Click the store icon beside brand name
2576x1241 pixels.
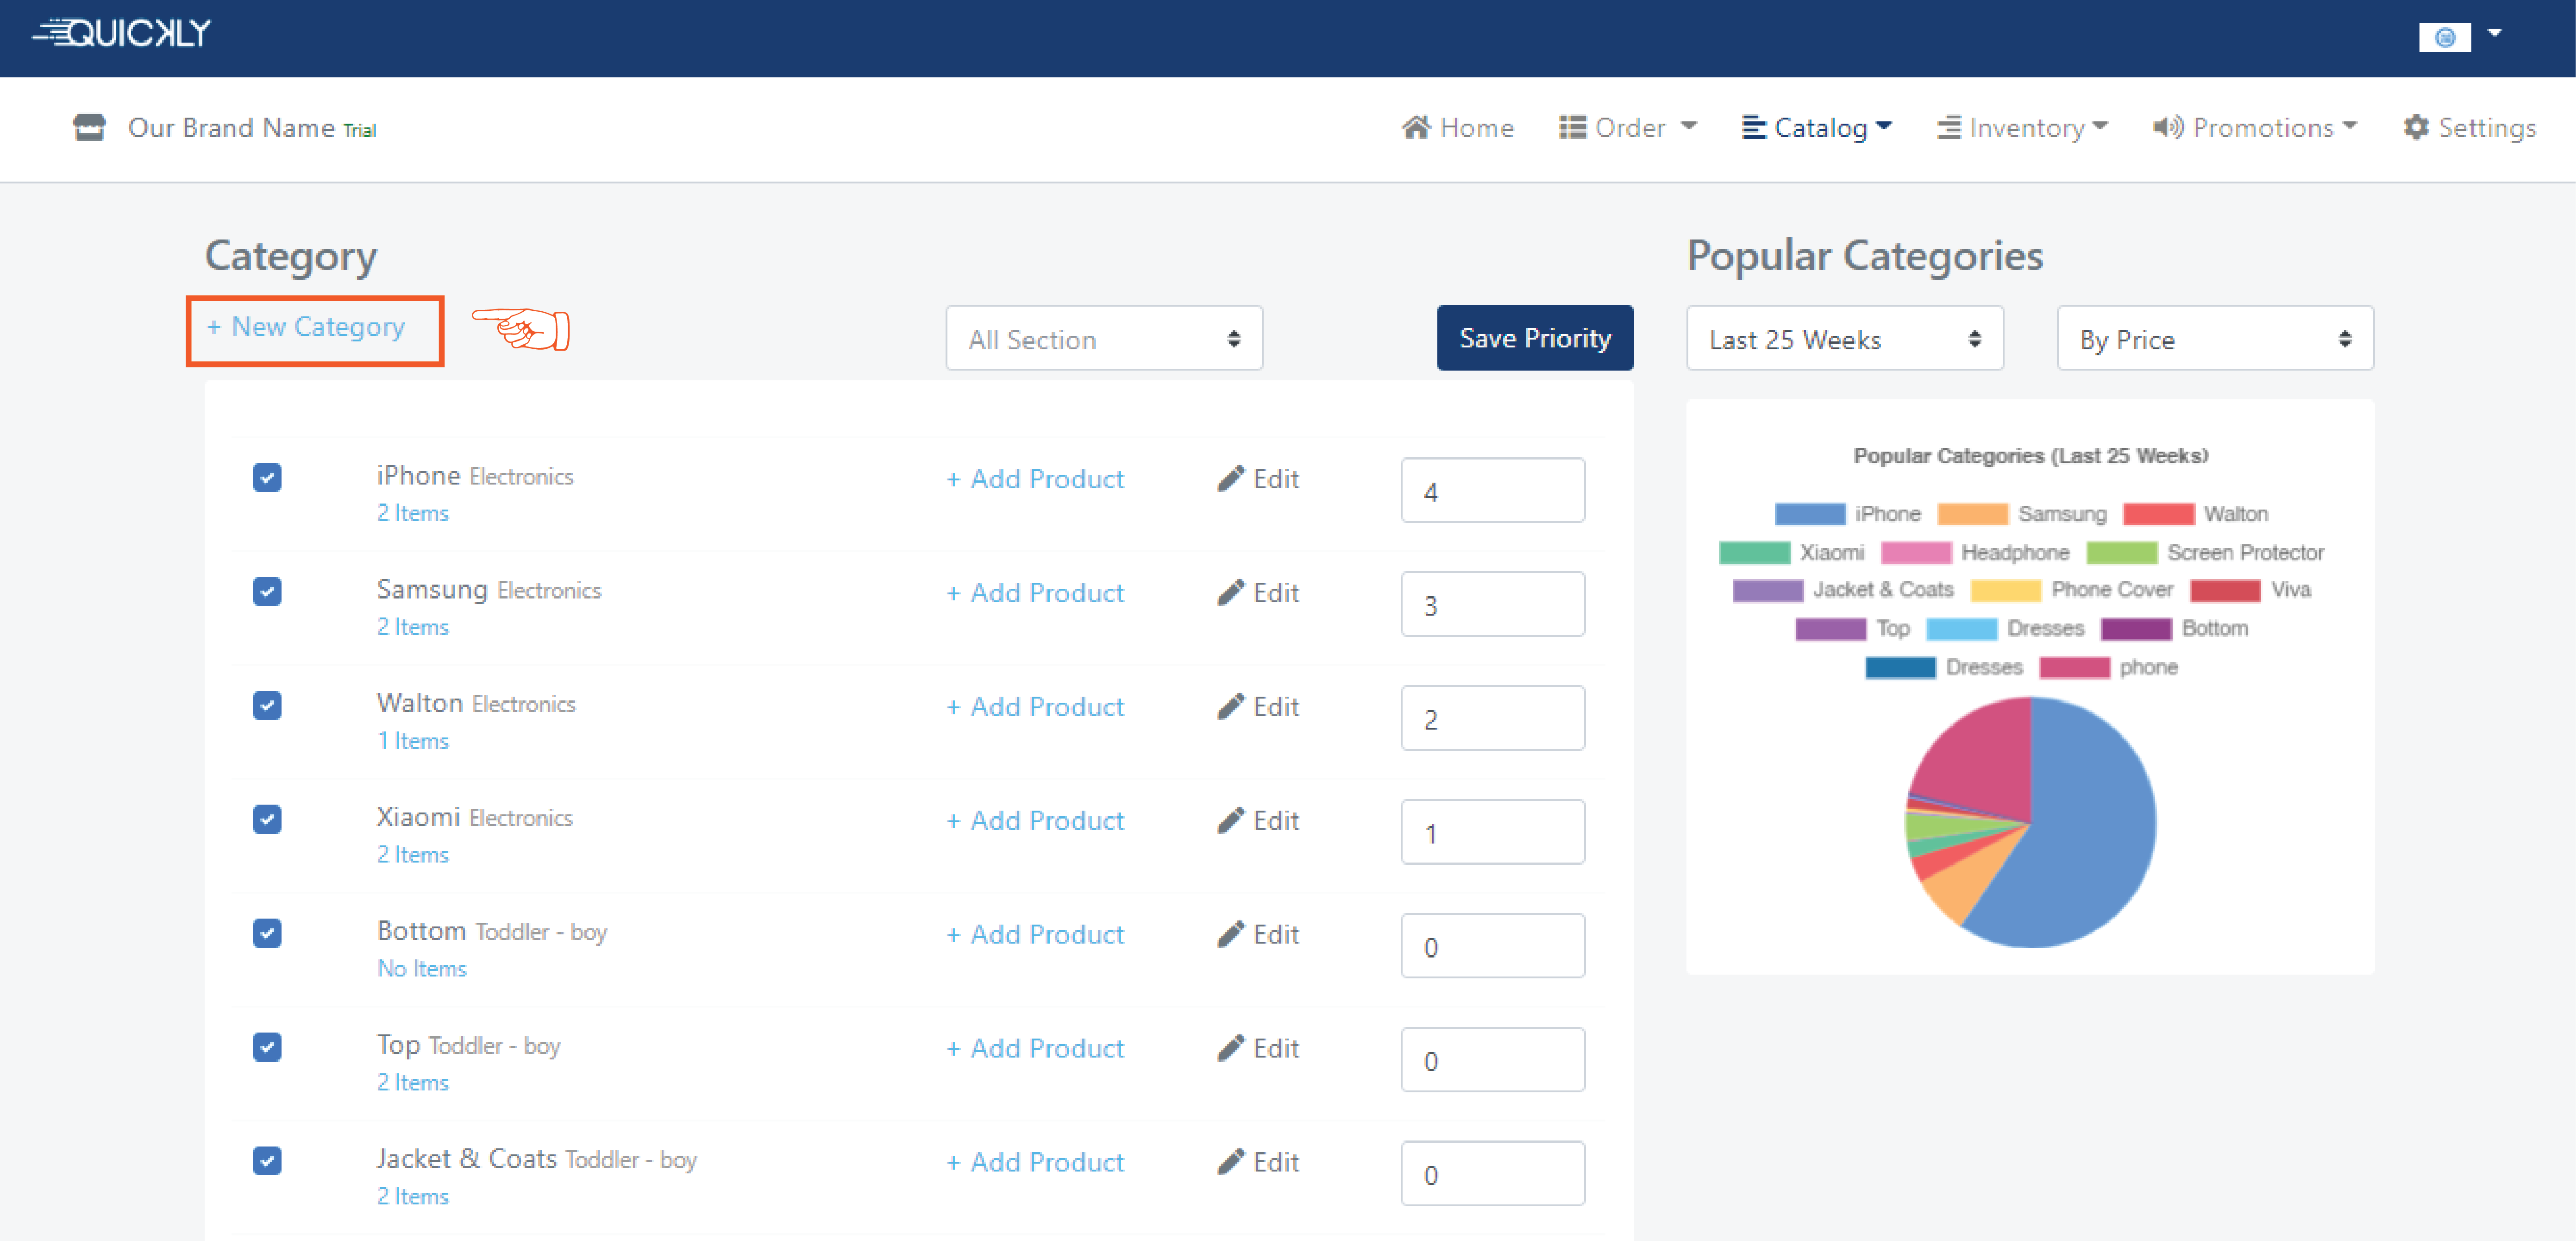(89, 127)
